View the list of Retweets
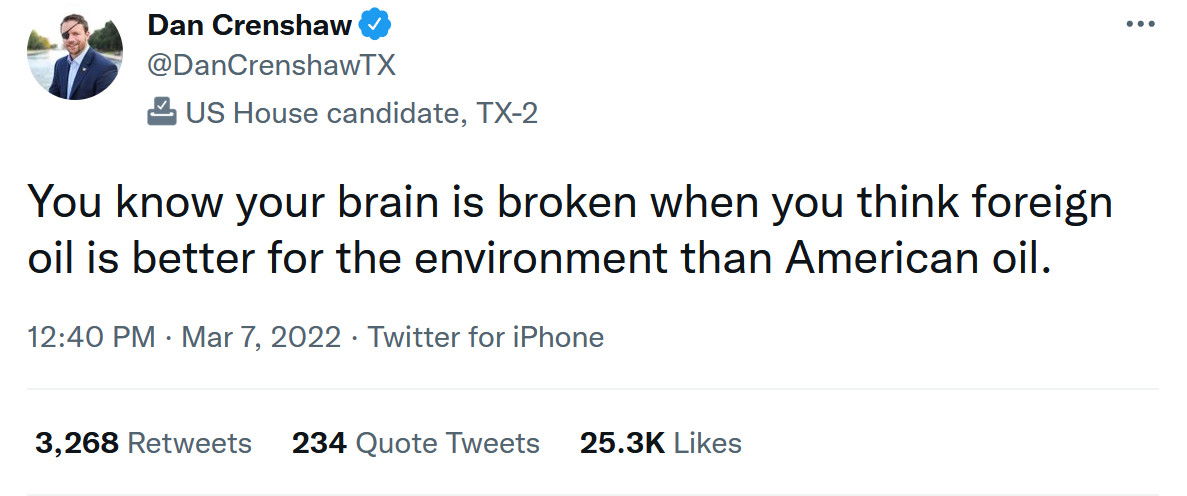Screen dimensions: 1187x496 point(189,443)
